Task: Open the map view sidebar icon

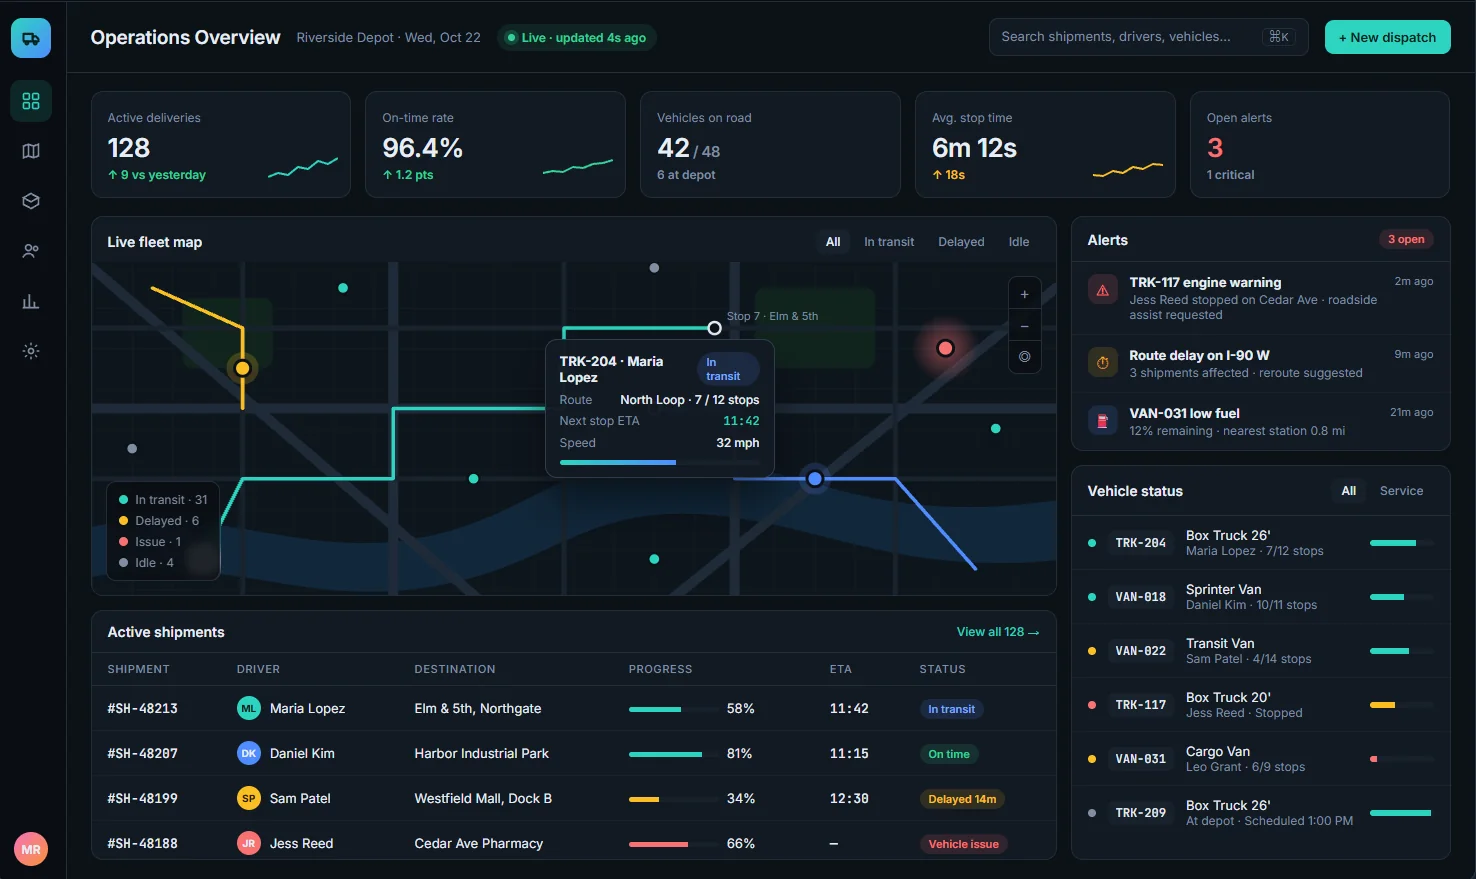Action: (x=31, y=151)
